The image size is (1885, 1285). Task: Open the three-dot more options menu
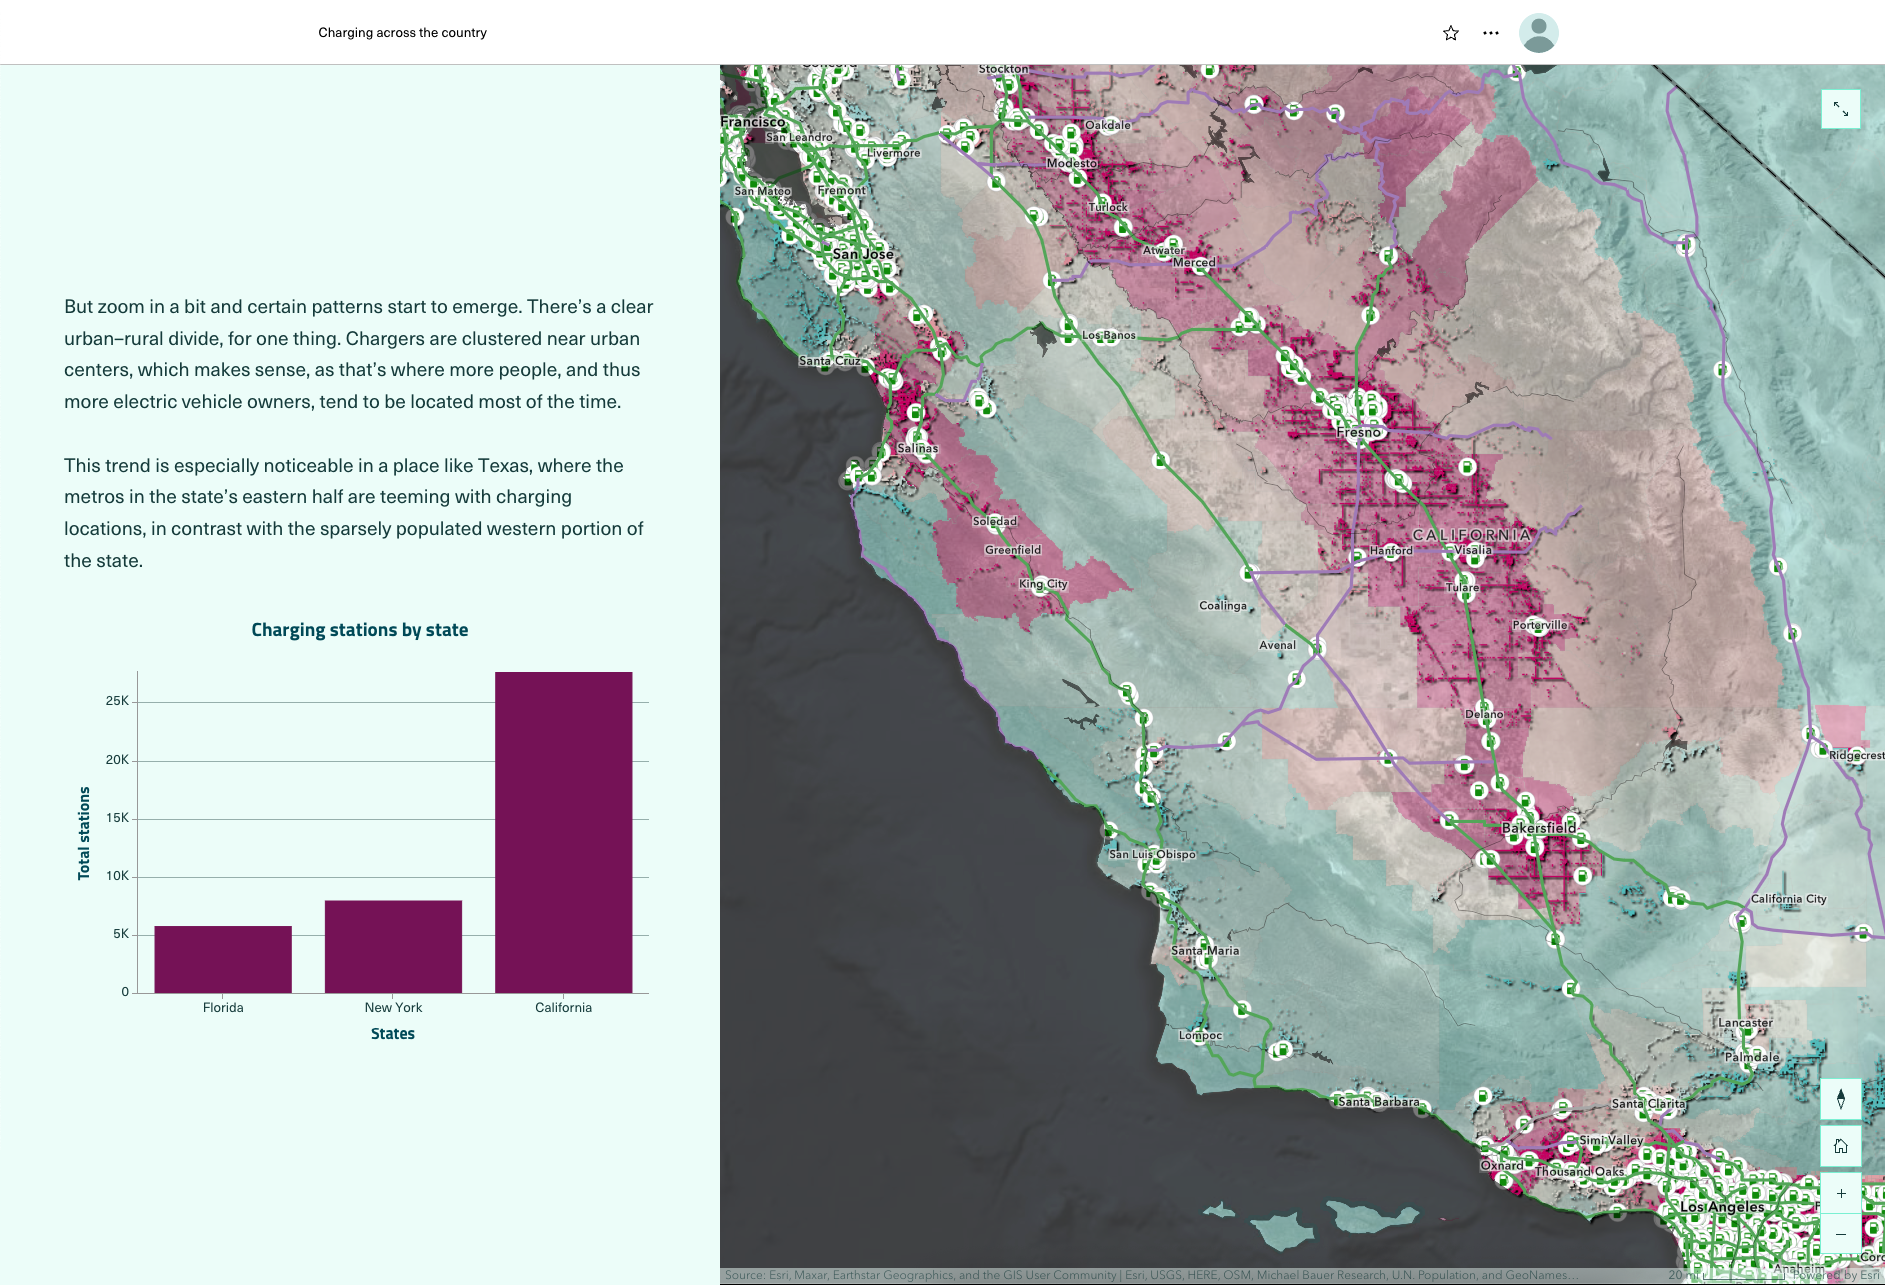coord(1491,33)
